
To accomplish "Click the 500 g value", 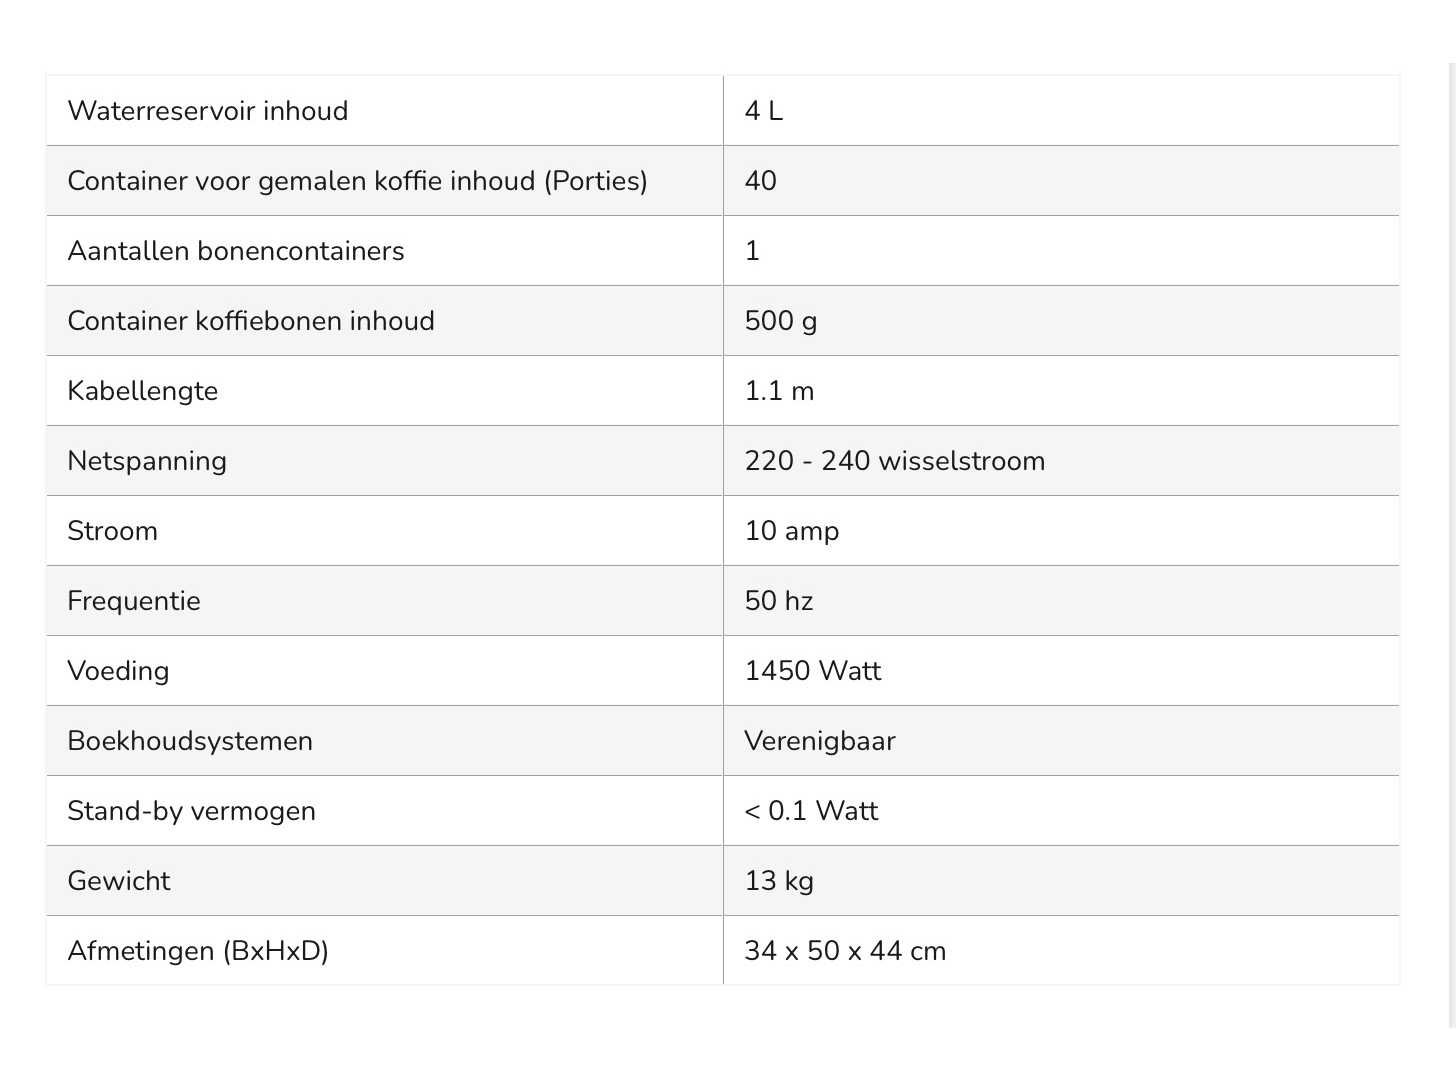I will click(781, 321).
